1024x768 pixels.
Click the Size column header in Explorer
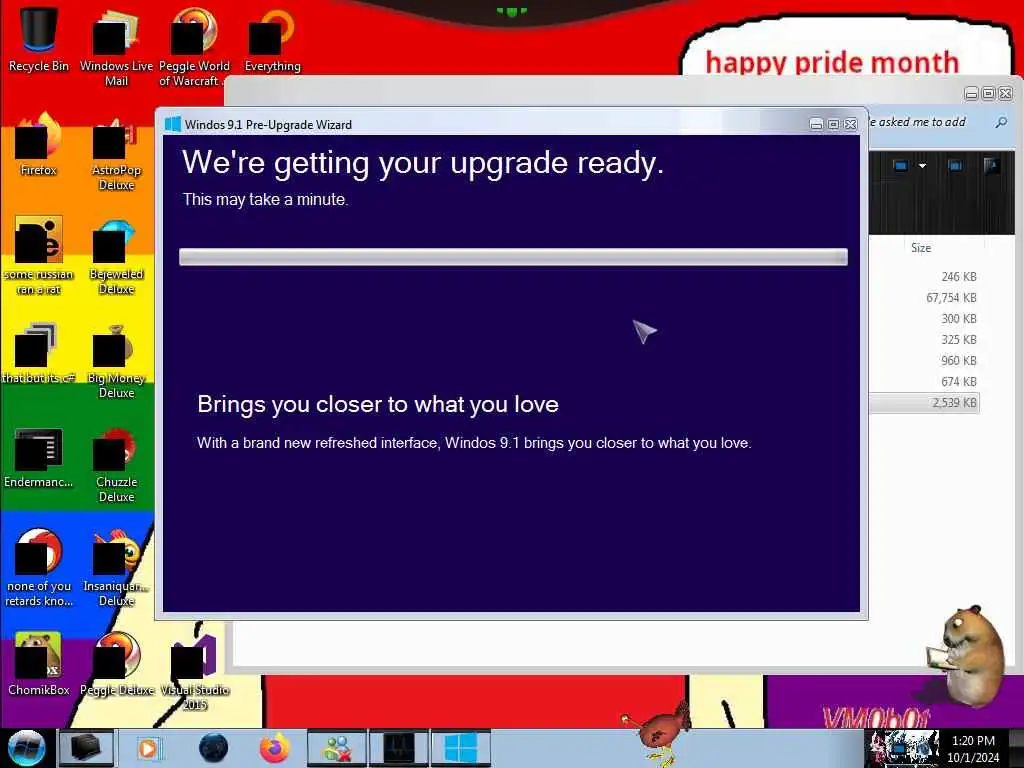[x=921, y=248]
